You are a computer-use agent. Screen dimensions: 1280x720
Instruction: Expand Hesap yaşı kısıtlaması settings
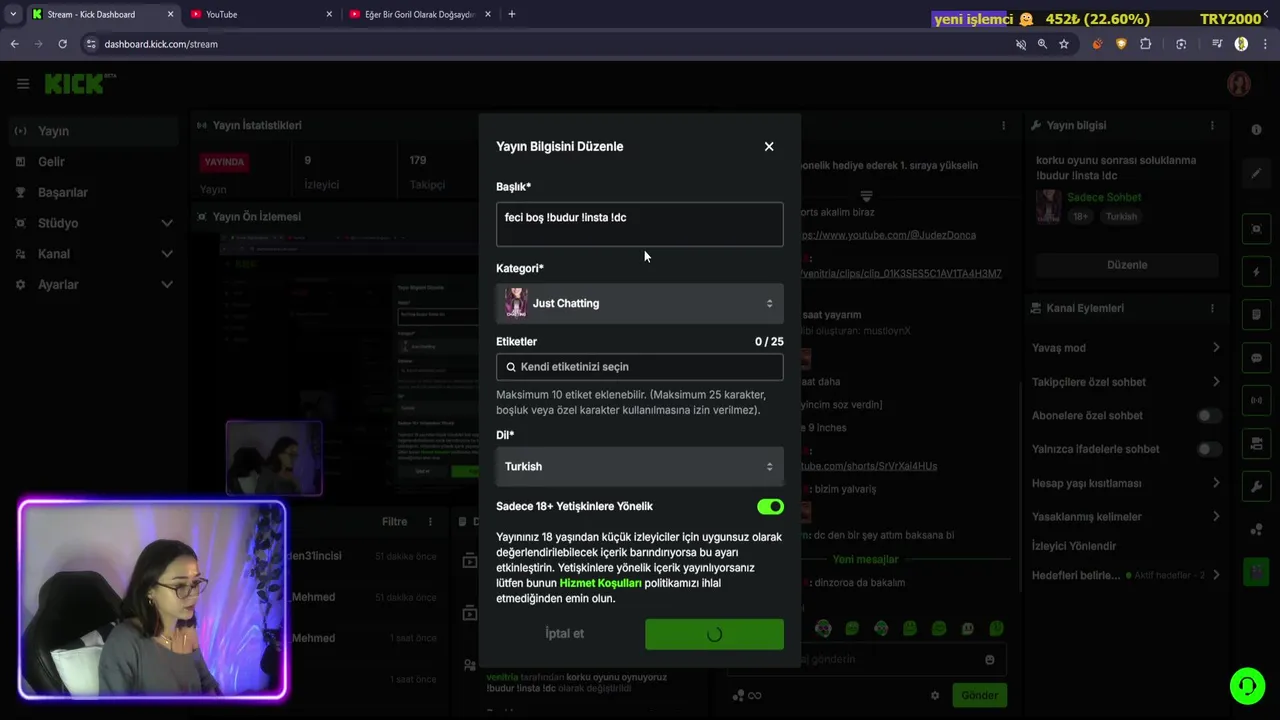(1126, 483)
